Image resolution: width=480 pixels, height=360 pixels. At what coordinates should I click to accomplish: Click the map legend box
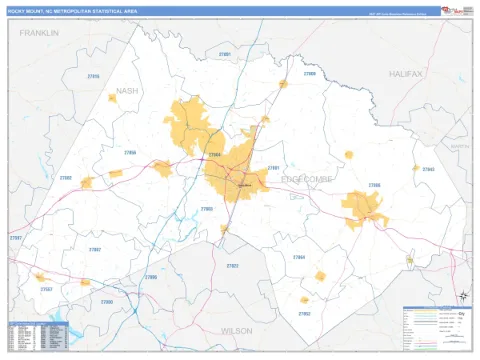point(437,328)
